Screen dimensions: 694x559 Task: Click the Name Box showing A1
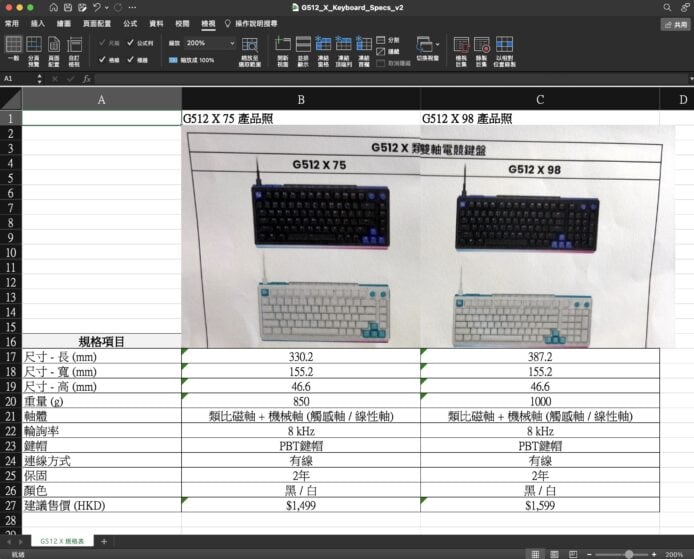19,79
